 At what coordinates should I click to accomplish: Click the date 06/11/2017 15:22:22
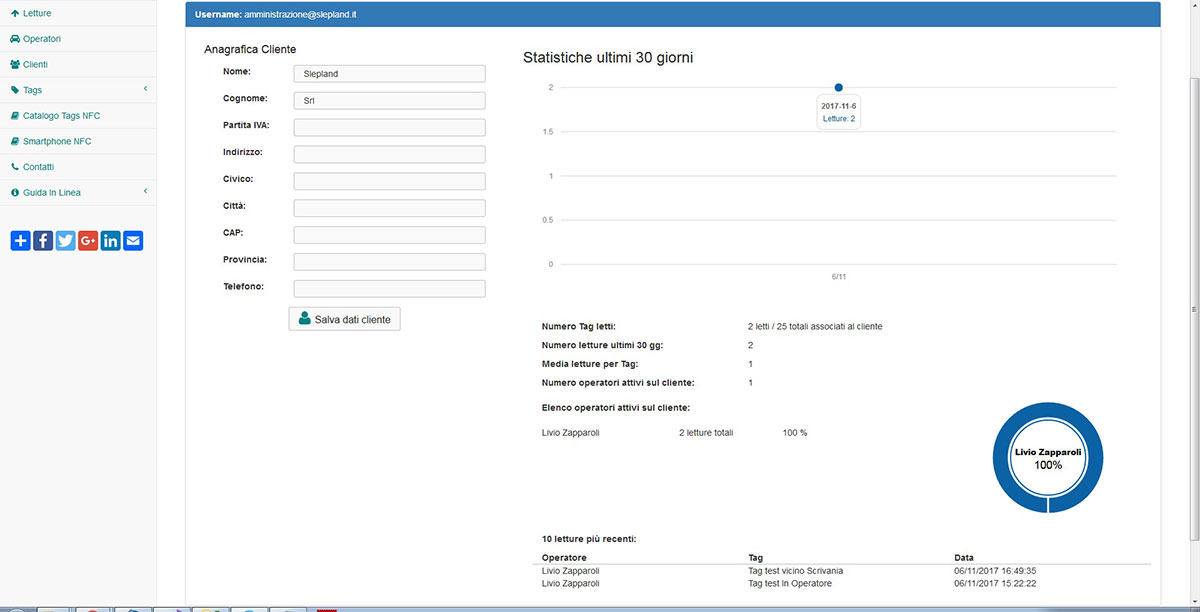click(x=995, y=583)
